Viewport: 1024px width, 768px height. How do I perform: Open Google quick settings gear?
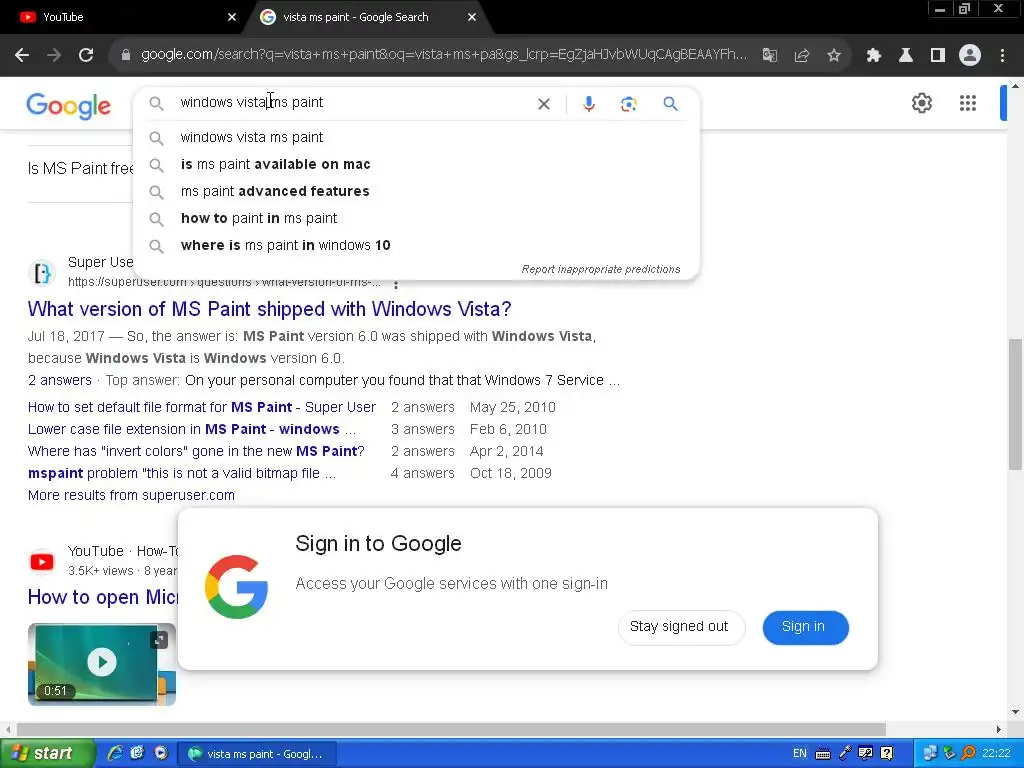[921, 103]
